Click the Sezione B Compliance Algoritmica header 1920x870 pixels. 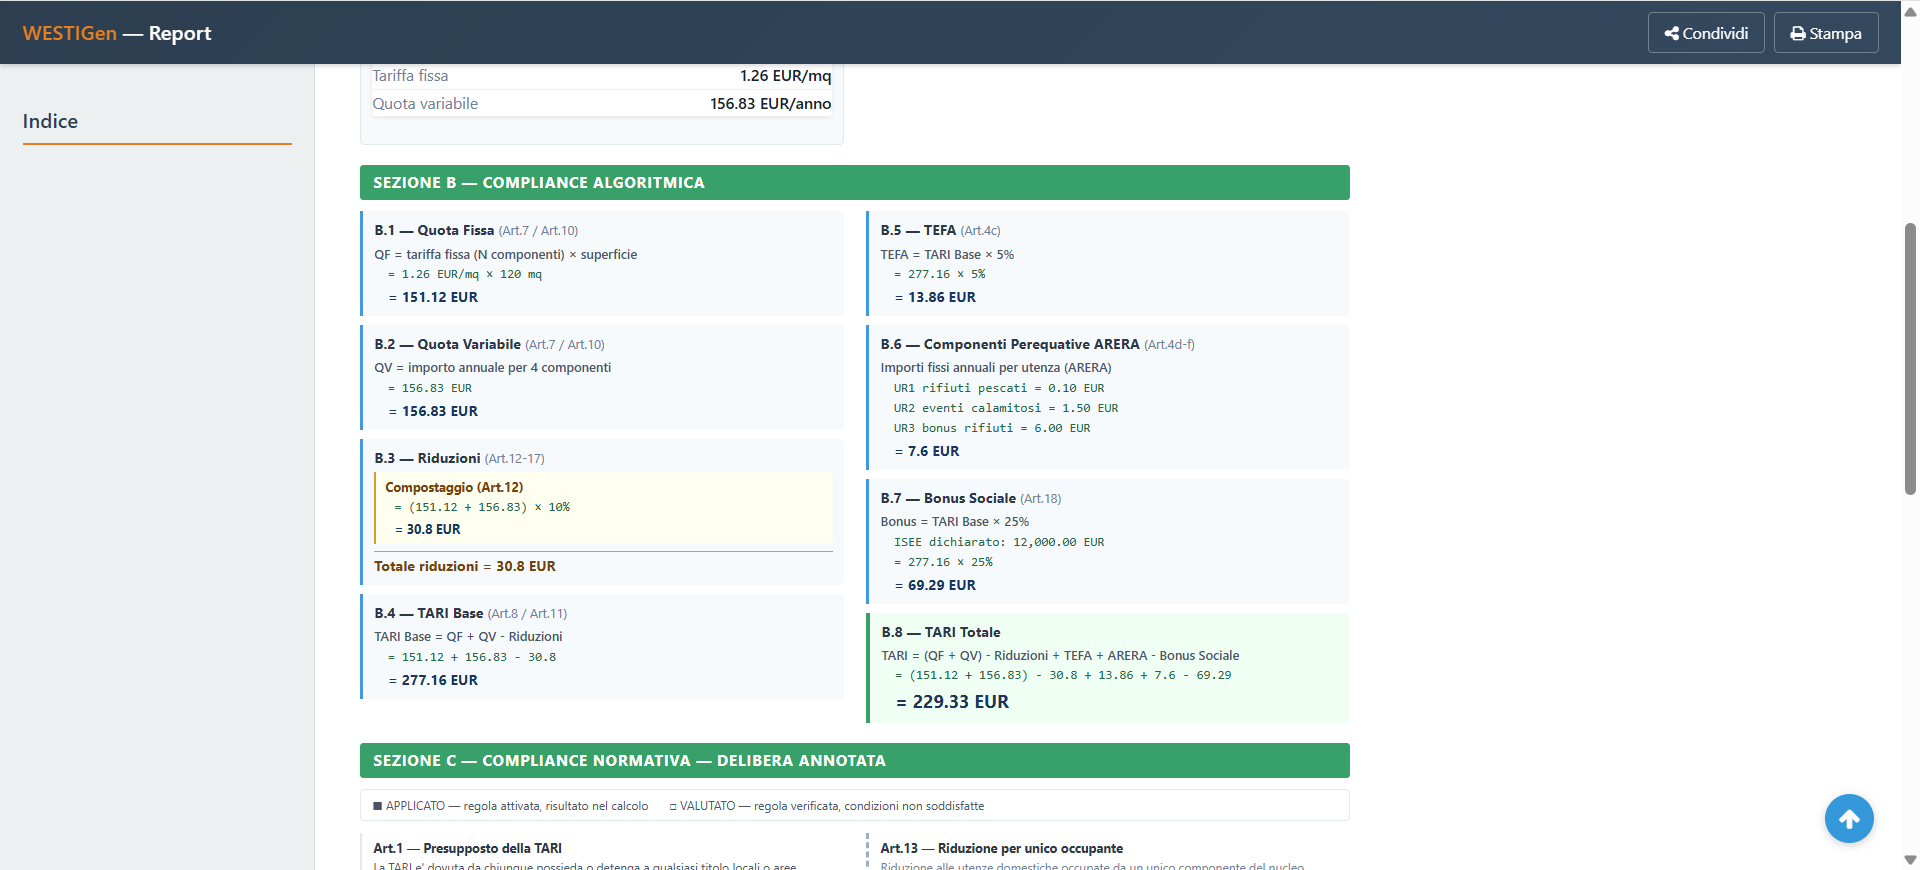click(x=855, y=182)
